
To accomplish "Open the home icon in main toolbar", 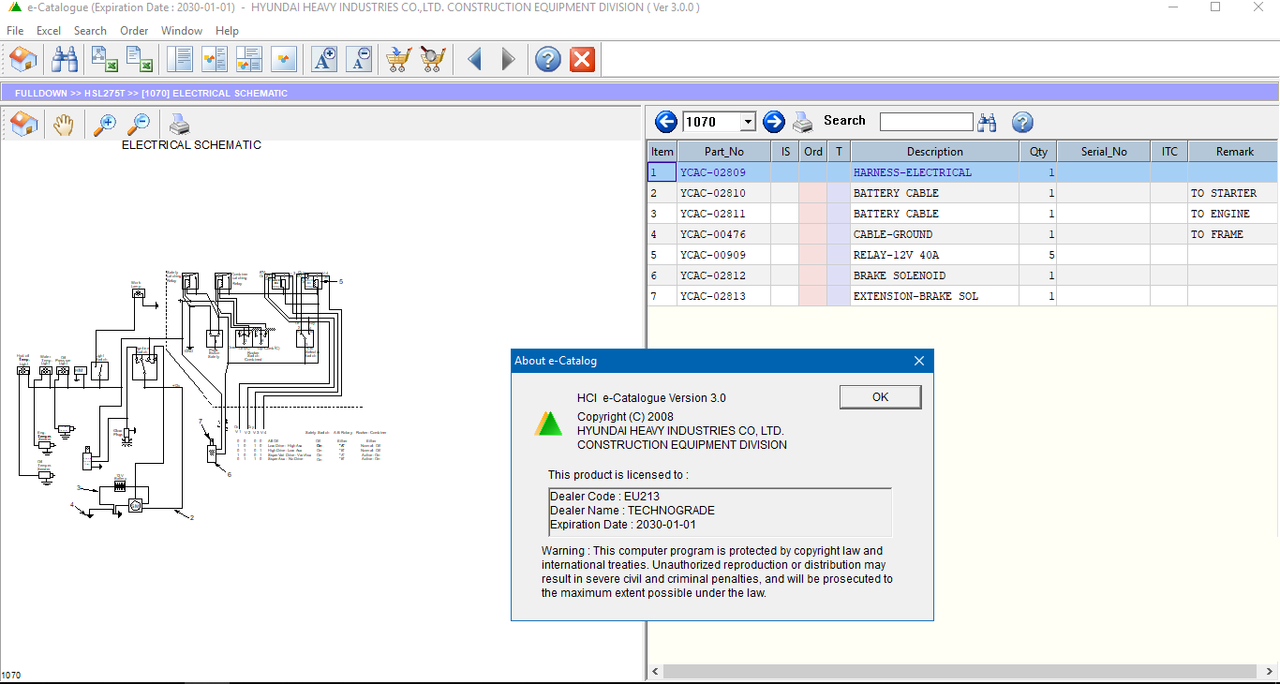I will 24,60.
